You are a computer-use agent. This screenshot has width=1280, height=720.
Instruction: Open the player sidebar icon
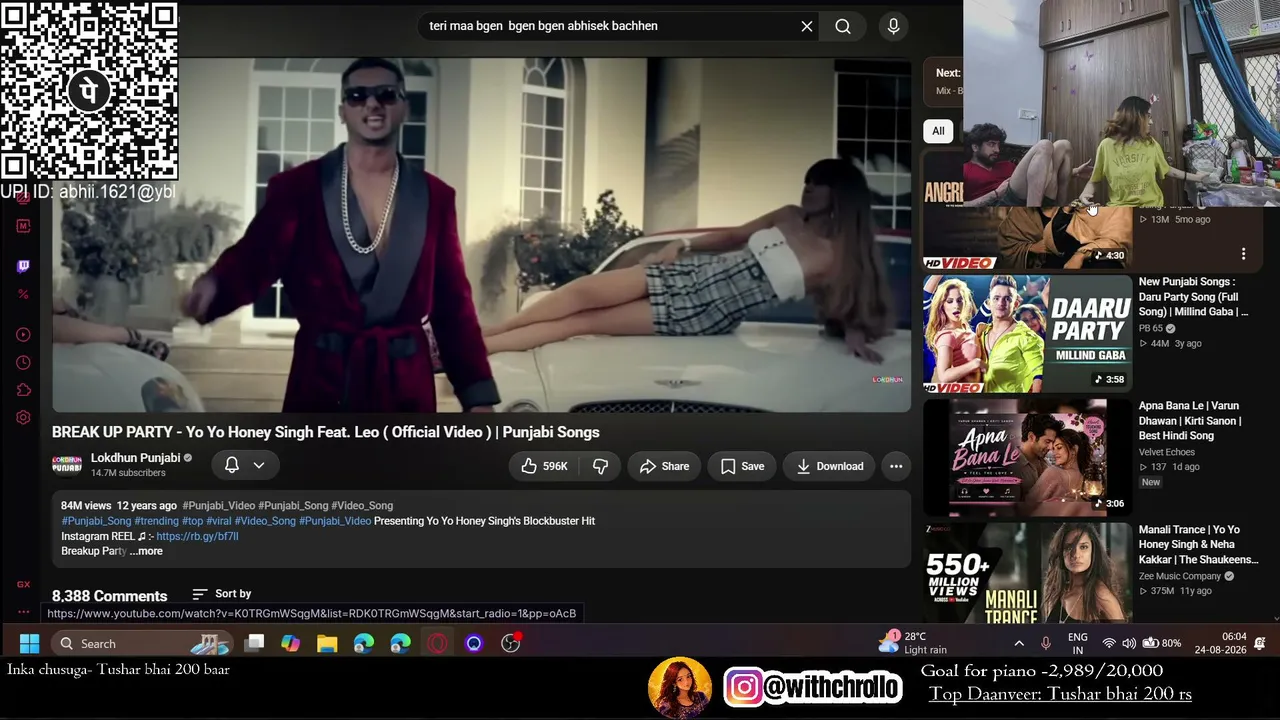click(x=23, y=334)
